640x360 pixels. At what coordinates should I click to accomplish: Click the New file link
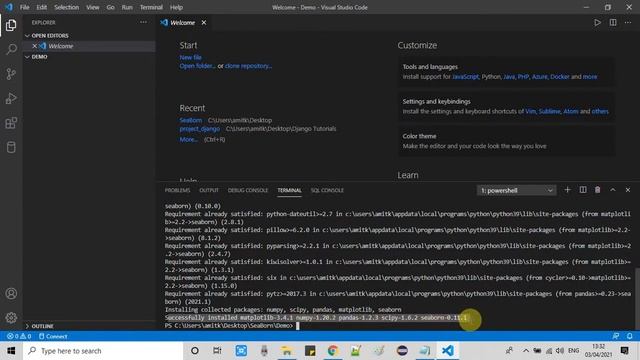pyautogui.click(x=191, y=58)
